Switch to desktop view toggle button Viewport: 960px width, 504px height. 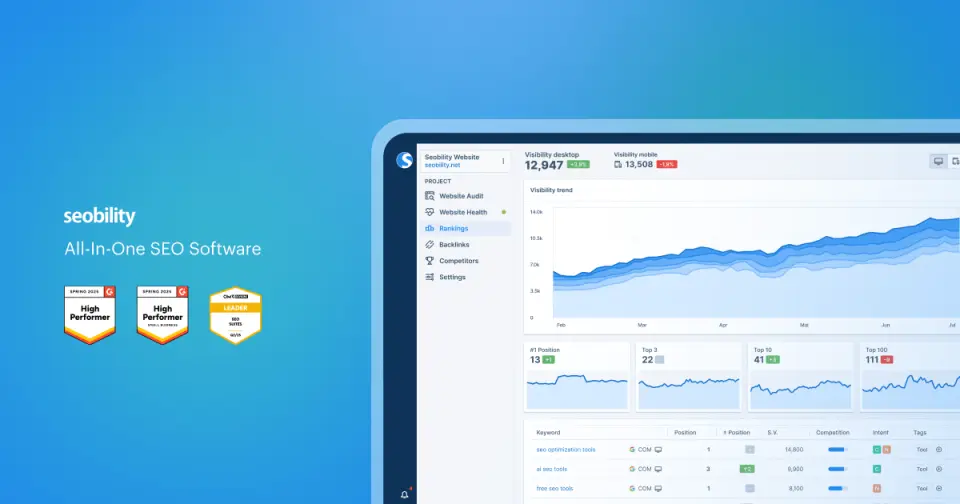pyautogui.click(x=938, y=161)
